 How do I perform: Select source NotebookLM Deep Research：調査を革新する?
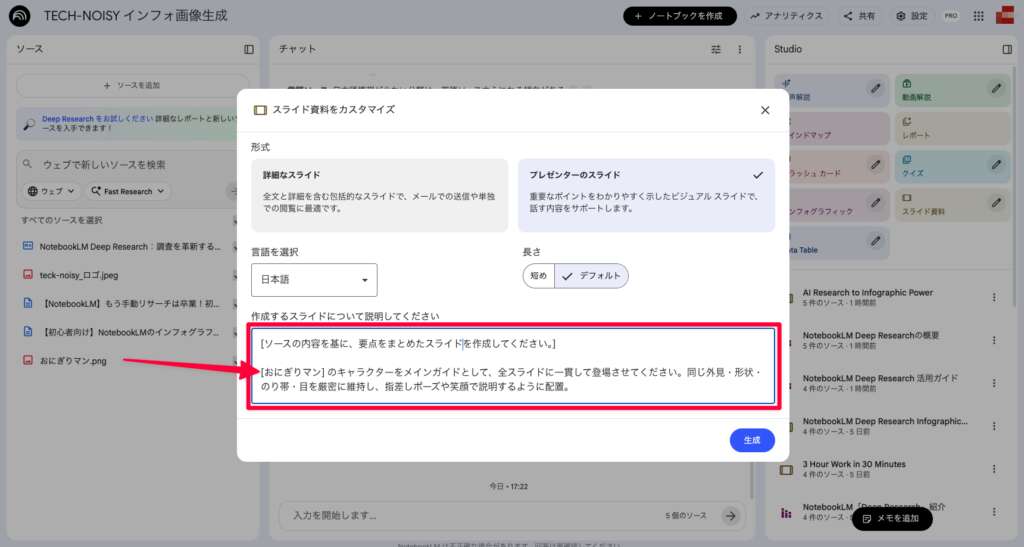pos(129,247)
